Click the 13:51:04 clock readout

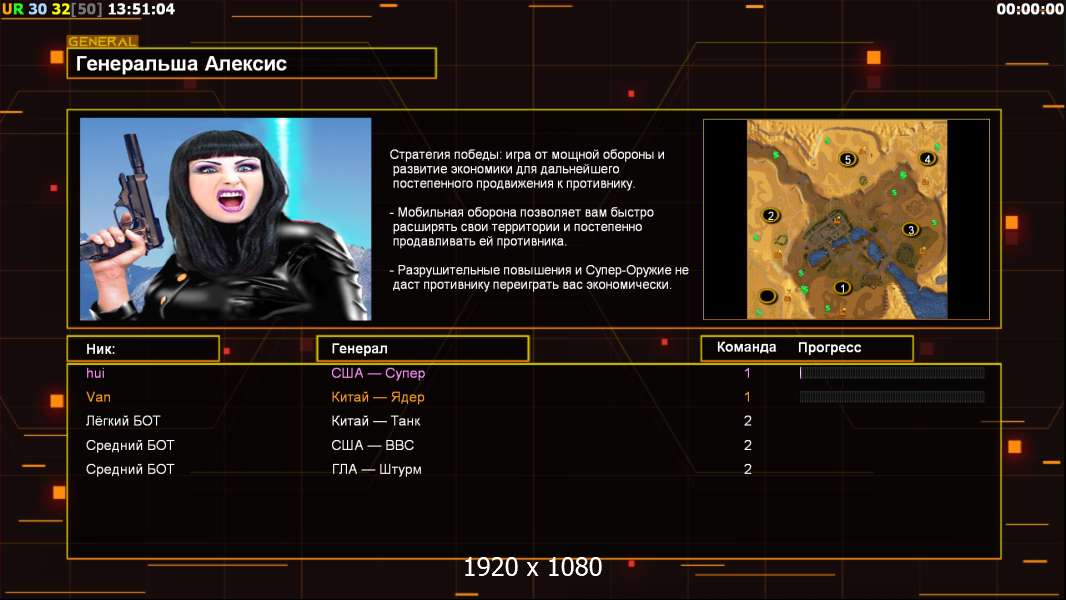[x=141, y=9]
